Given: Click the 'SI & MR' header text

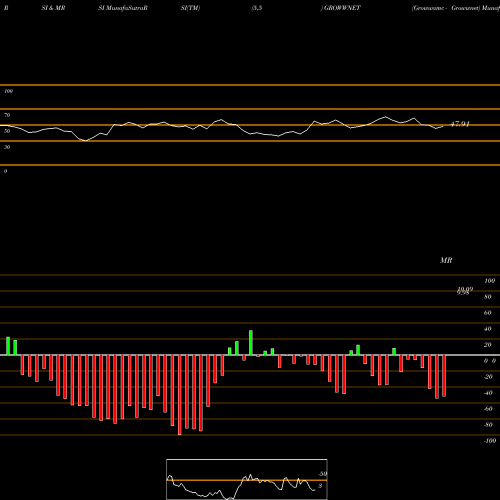Looking at the screenshot, I should (x=53, y=8).
